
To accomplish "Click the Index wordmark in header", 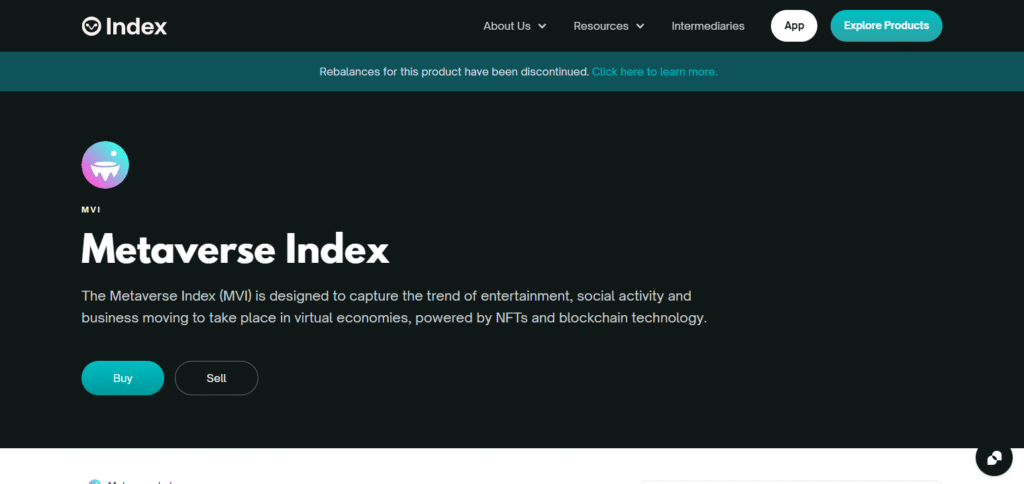I will click(x=137, y=26).
